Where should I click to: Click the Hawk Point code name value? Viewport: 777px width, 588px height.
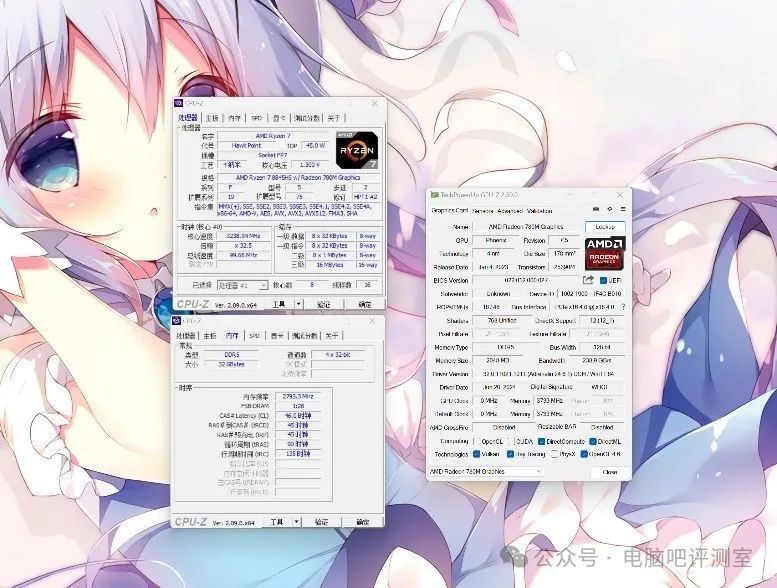pos(247,146)
